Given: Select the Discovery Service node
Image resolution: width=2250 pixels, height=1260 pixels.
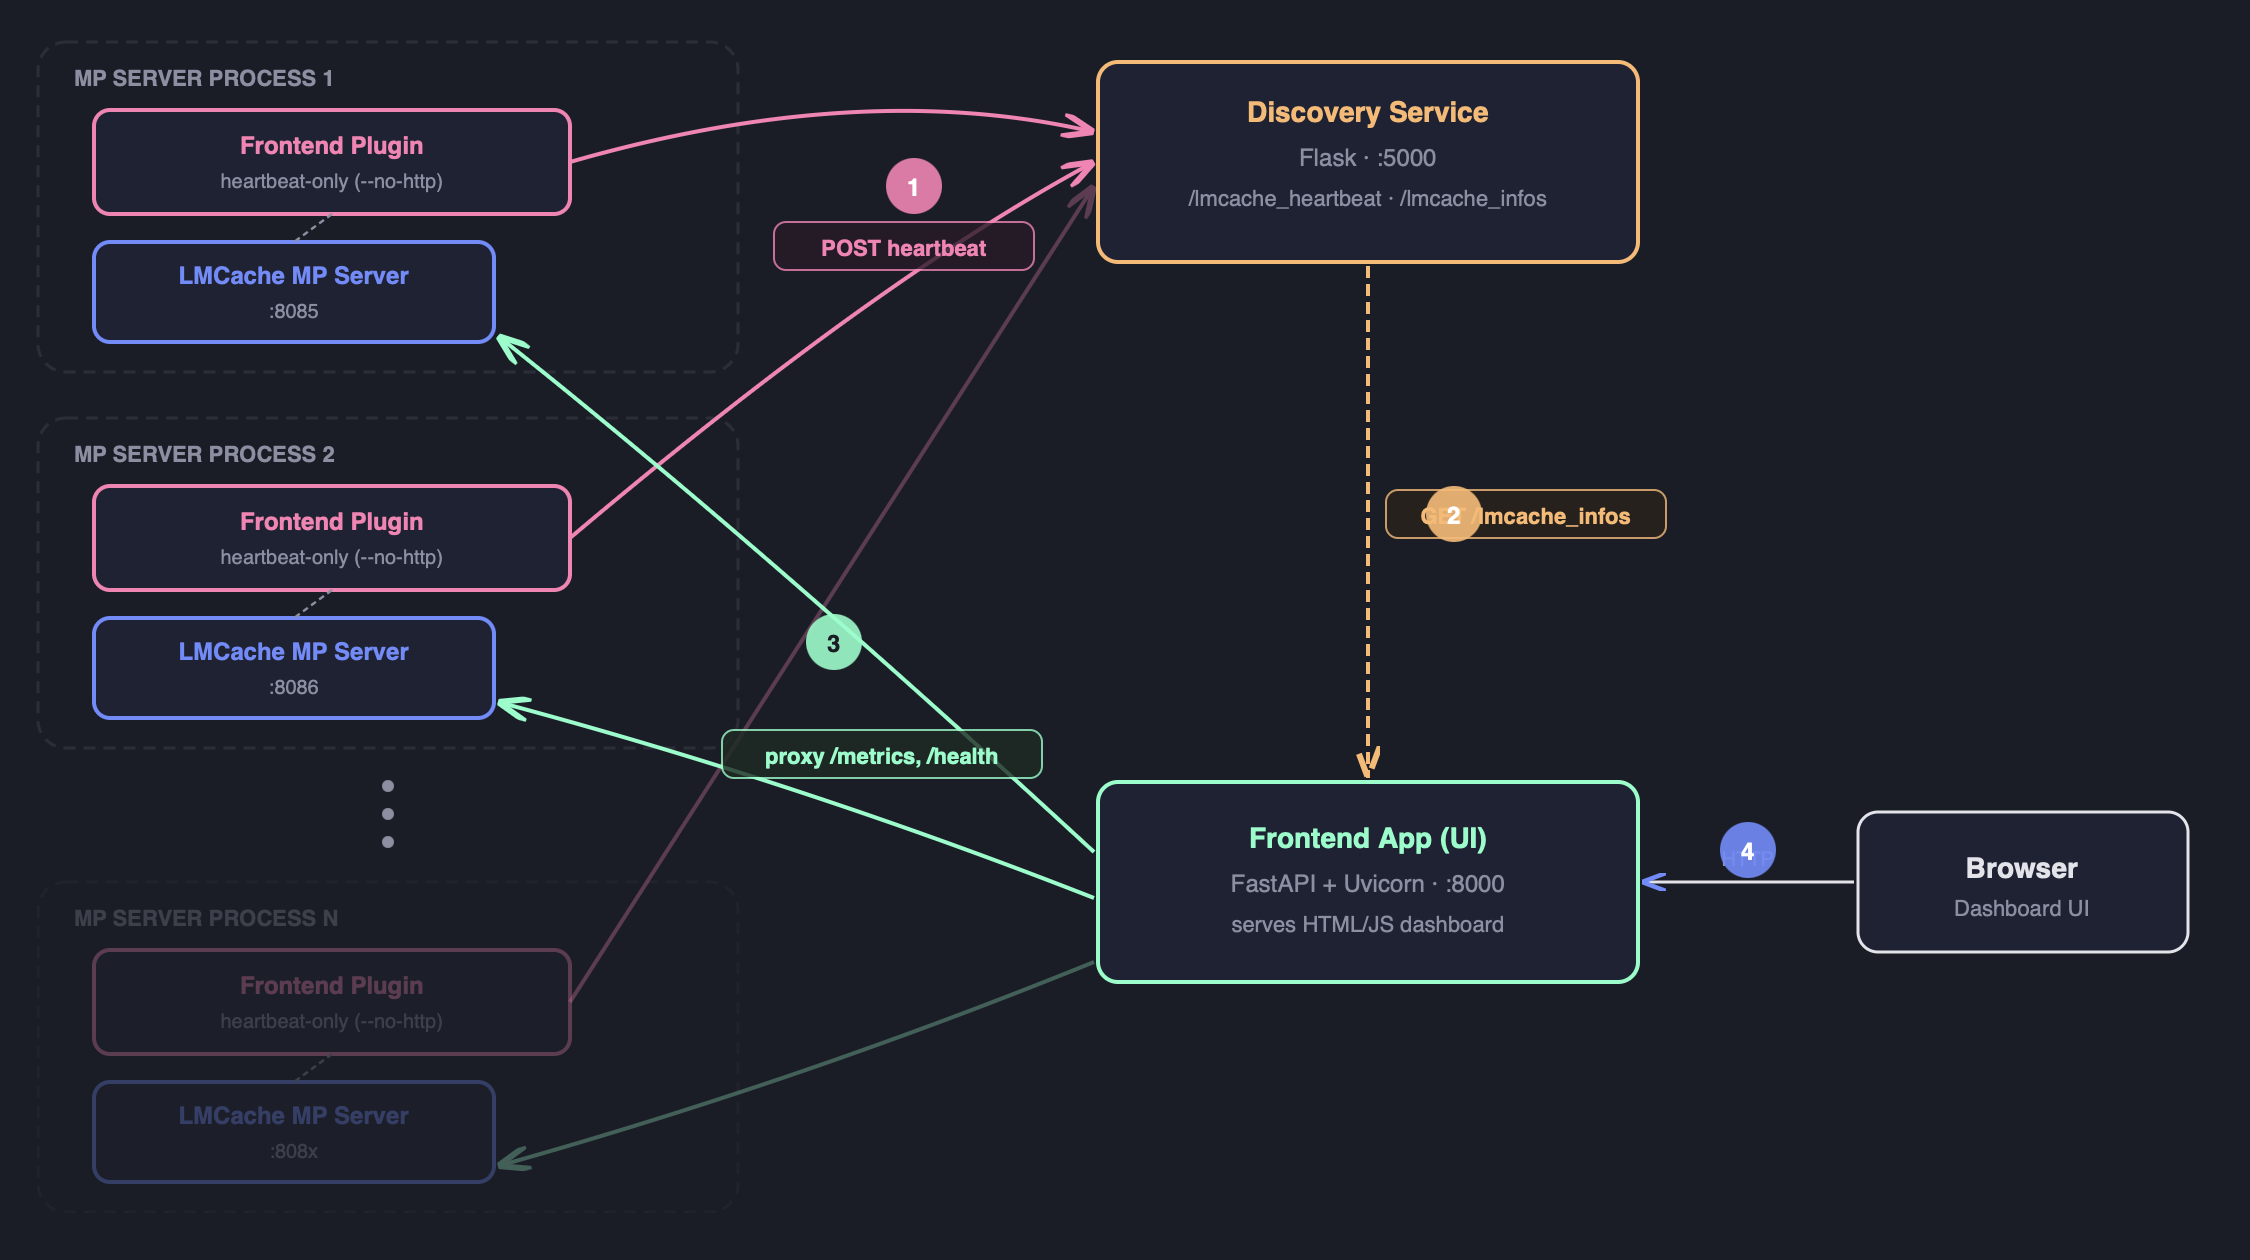Looking at the screenshot, I should pos(1367,162).
